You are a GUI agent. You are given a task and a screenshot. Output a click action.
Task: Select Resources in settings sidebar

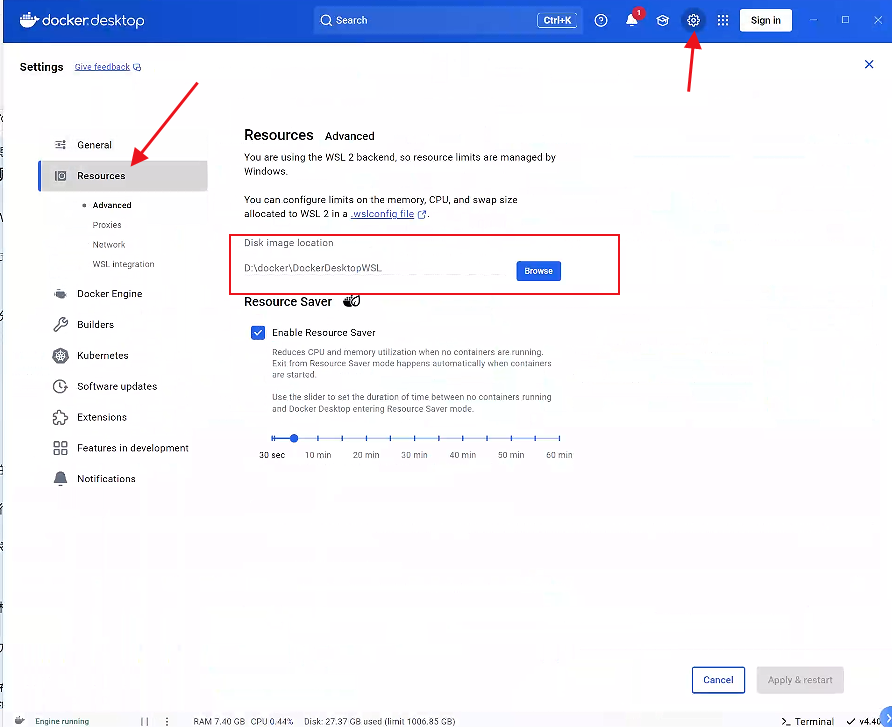(123, 176)
